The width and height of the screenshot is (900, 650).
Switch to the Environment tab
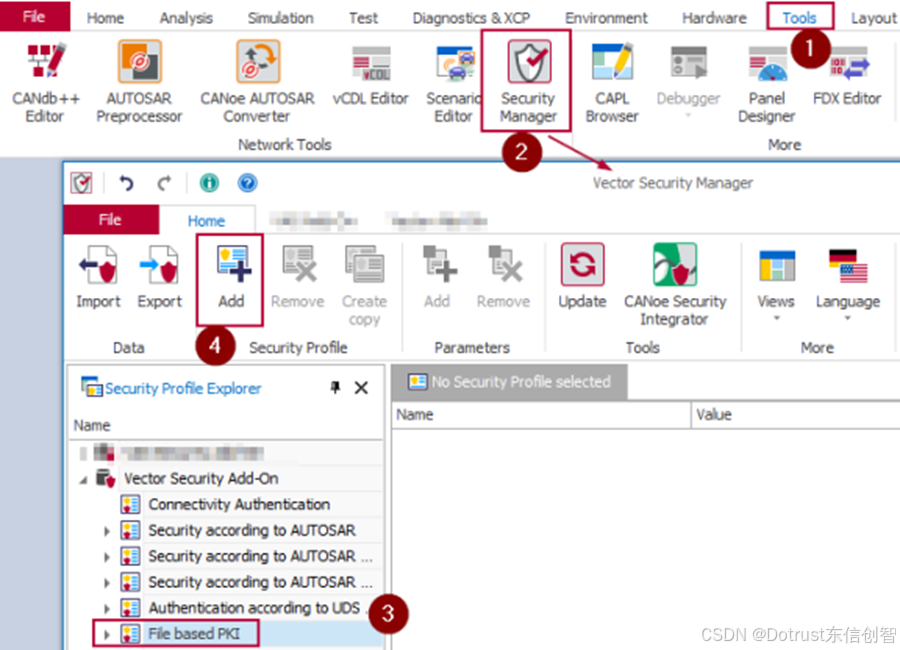pyautogui.click(x=606, y=18)
